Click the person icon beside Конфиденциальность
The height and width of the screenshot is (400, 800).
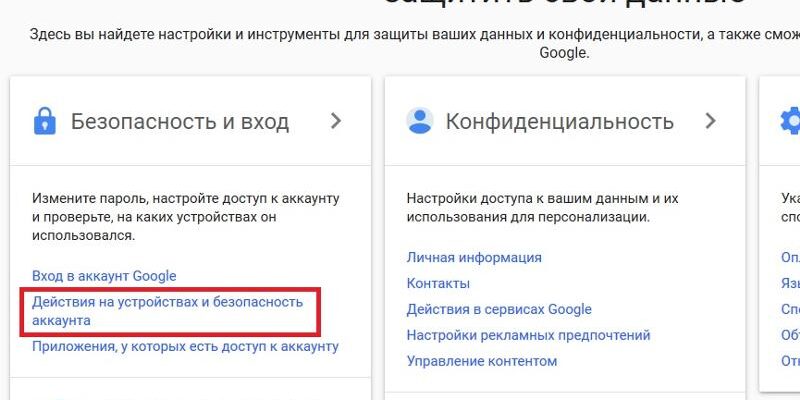(419, 121)
